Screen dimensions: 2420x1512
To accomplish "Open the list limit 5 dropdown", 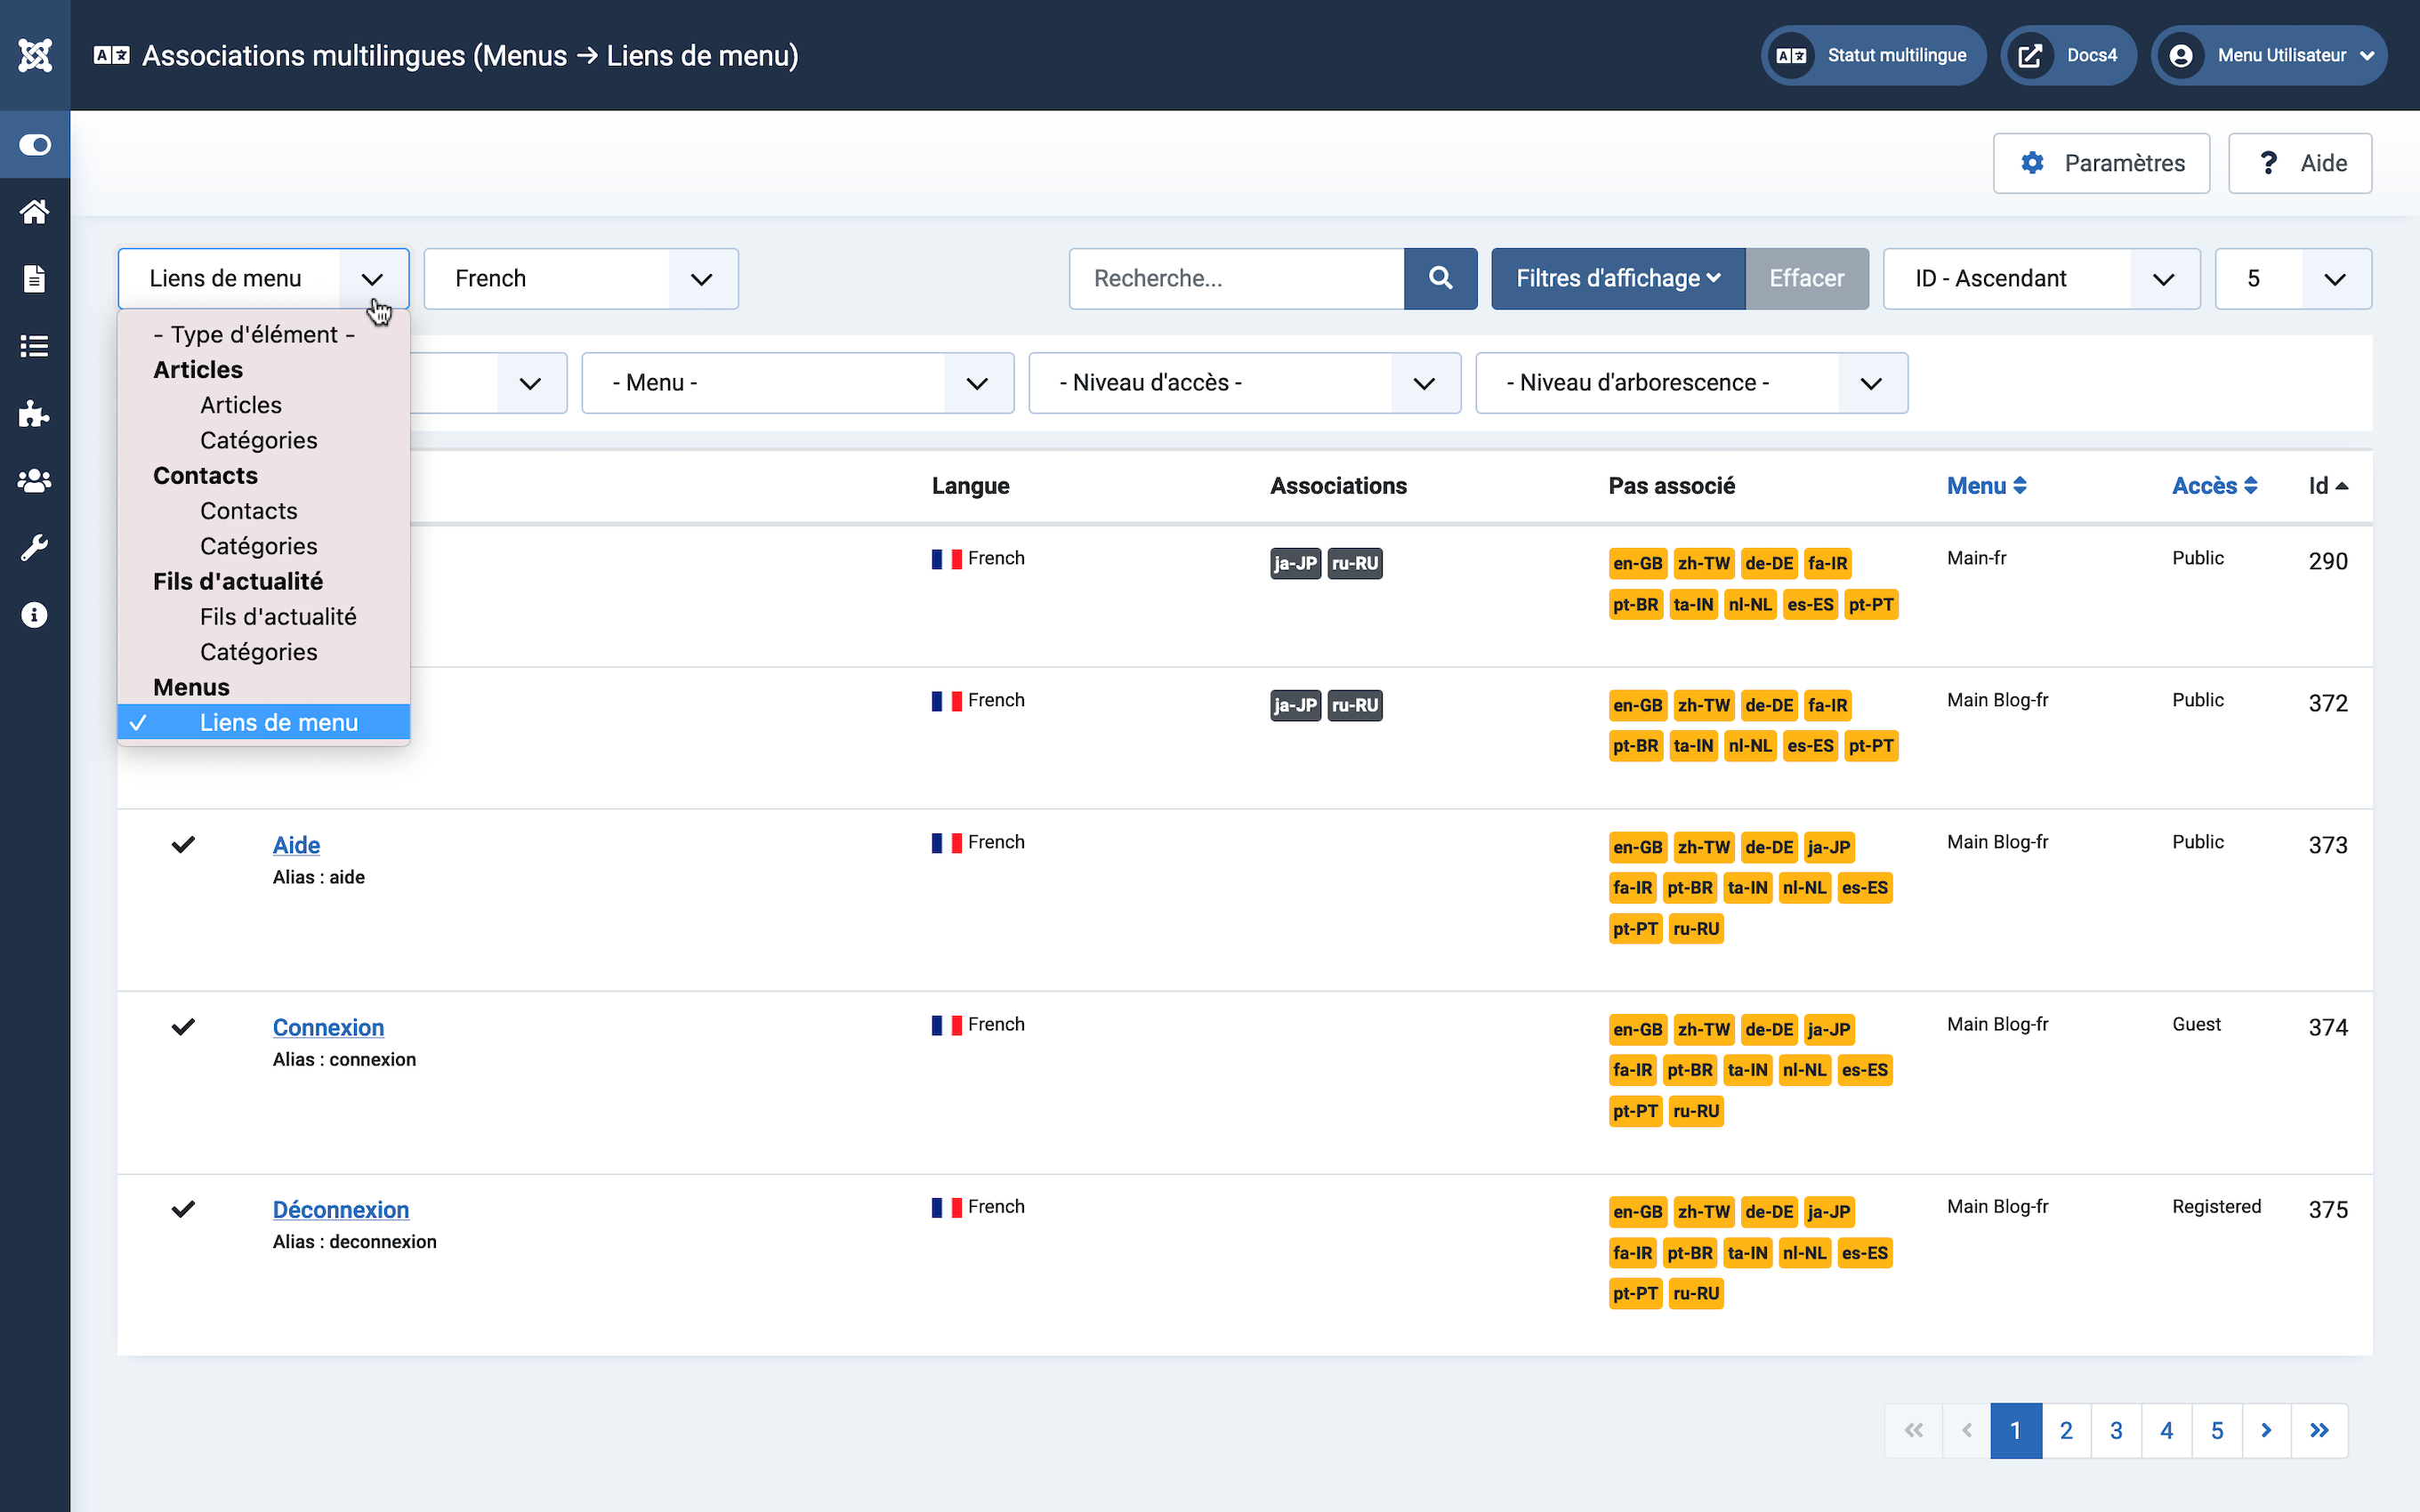I will (2293, 278).
